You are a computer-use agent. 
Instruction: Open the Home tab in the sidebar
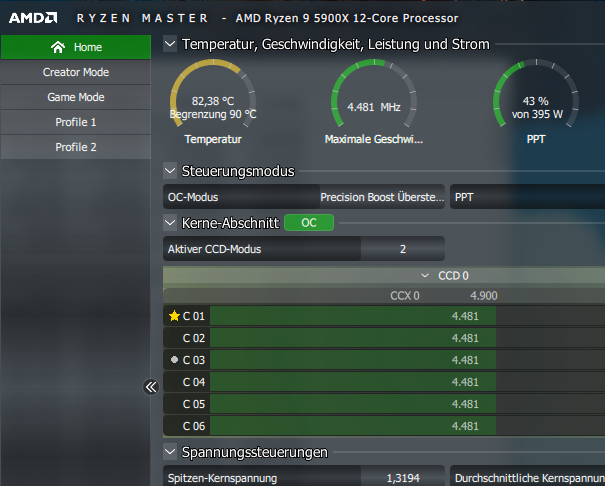pos(76,47)
